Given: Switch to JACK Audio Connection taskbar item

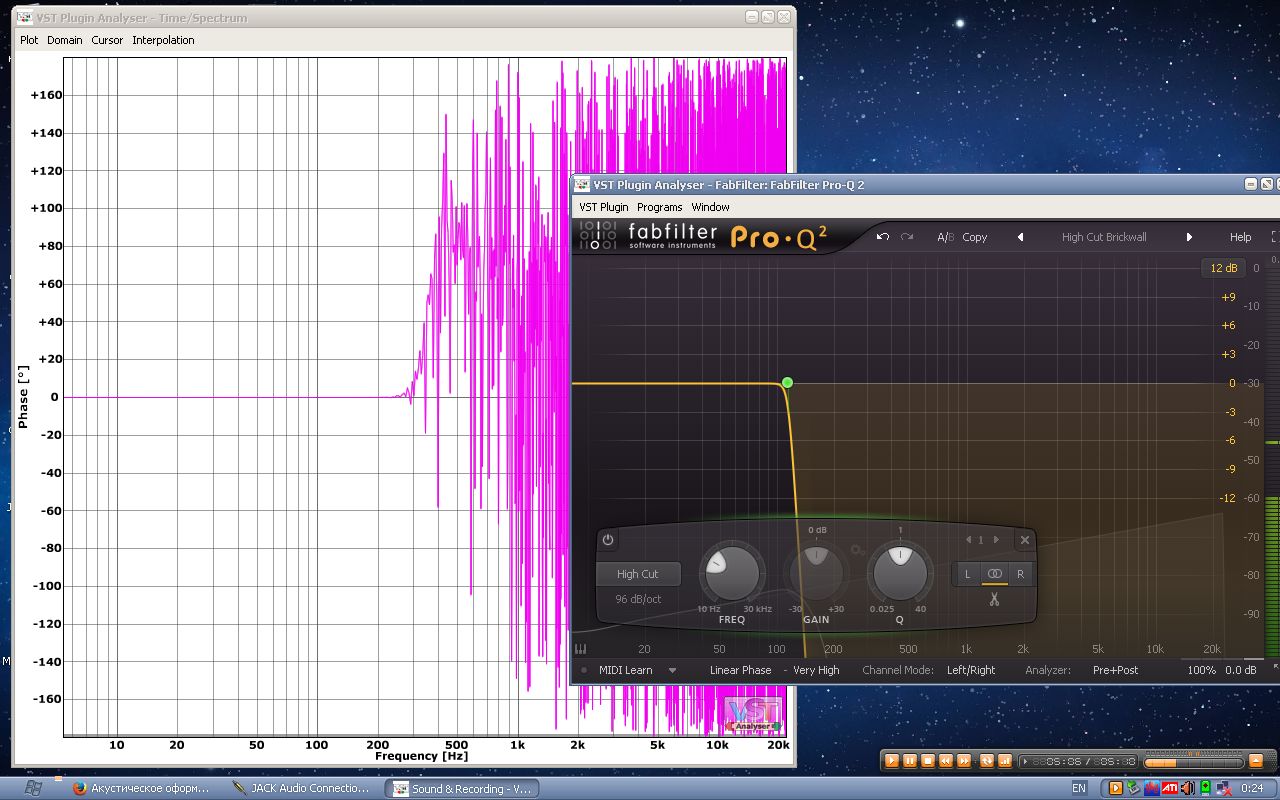Looking at the screenshot, I should tap(303, 788).
